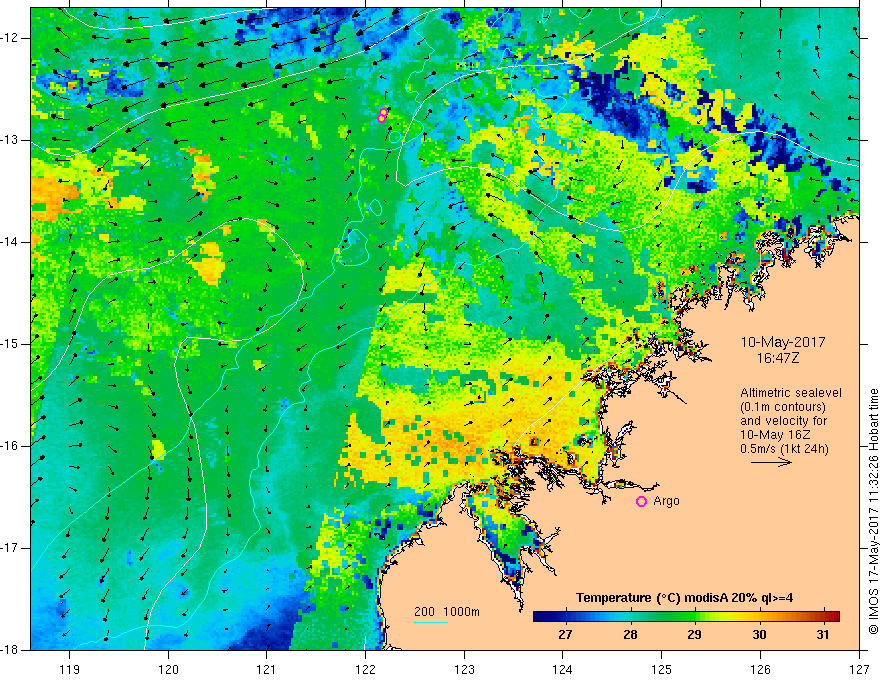This screenshot has width=880, height=680.
Task: Click the 'and velocity for' text line
Action: pos(783,421)
